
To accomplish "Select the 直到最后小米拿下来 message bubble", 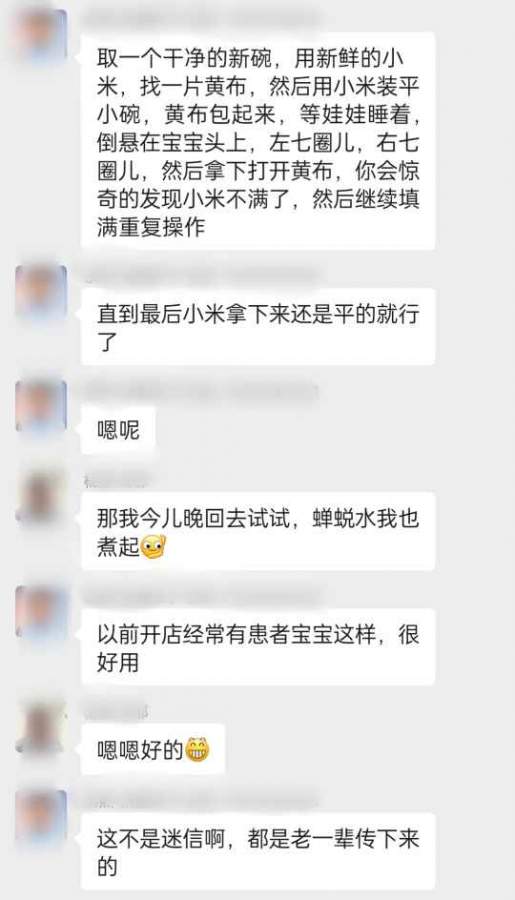I will pos(258,327).
